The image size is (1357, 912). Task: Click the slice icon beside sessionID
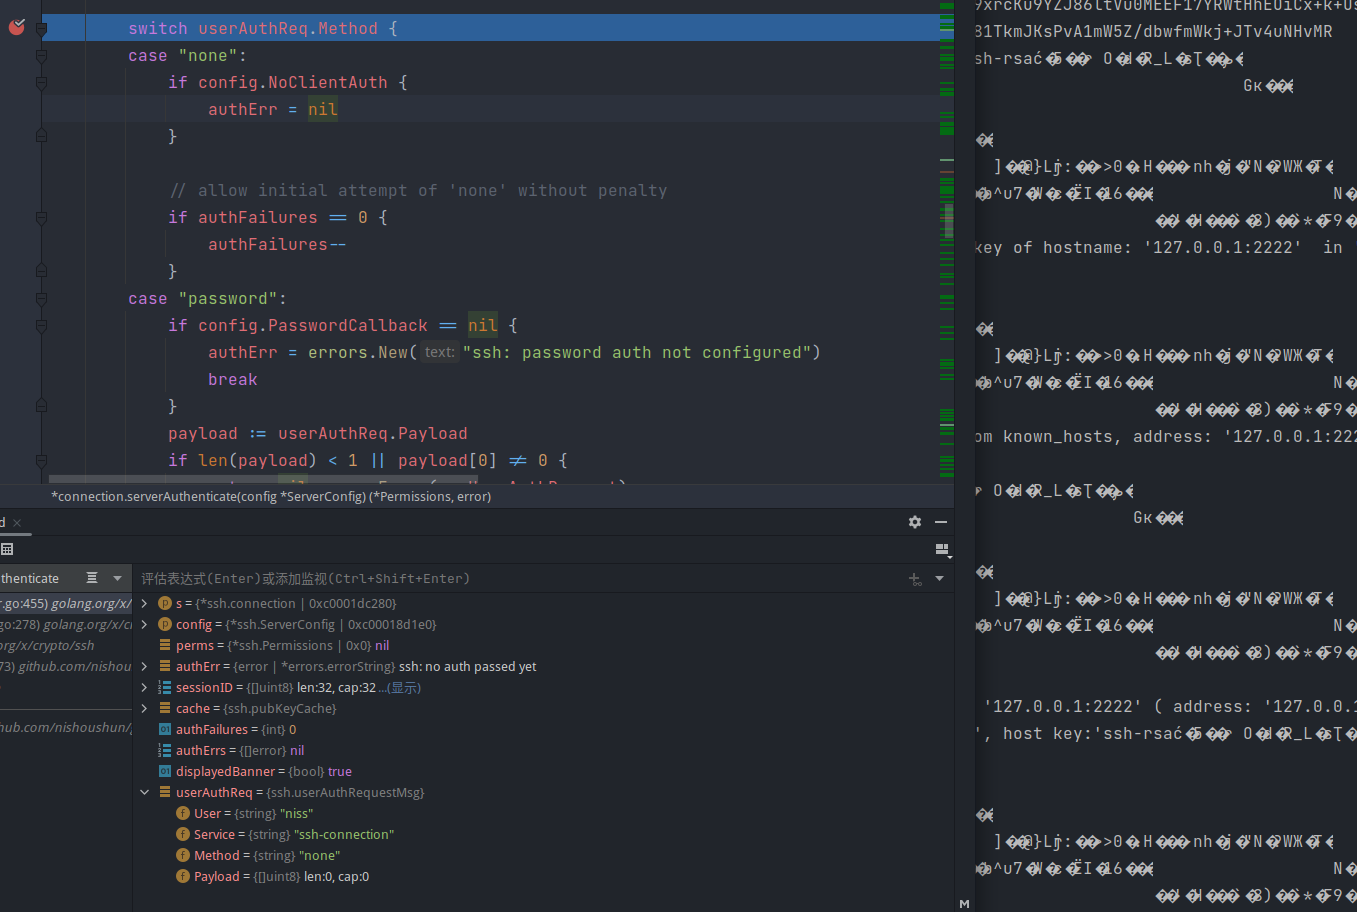click(x=165, y=687)
